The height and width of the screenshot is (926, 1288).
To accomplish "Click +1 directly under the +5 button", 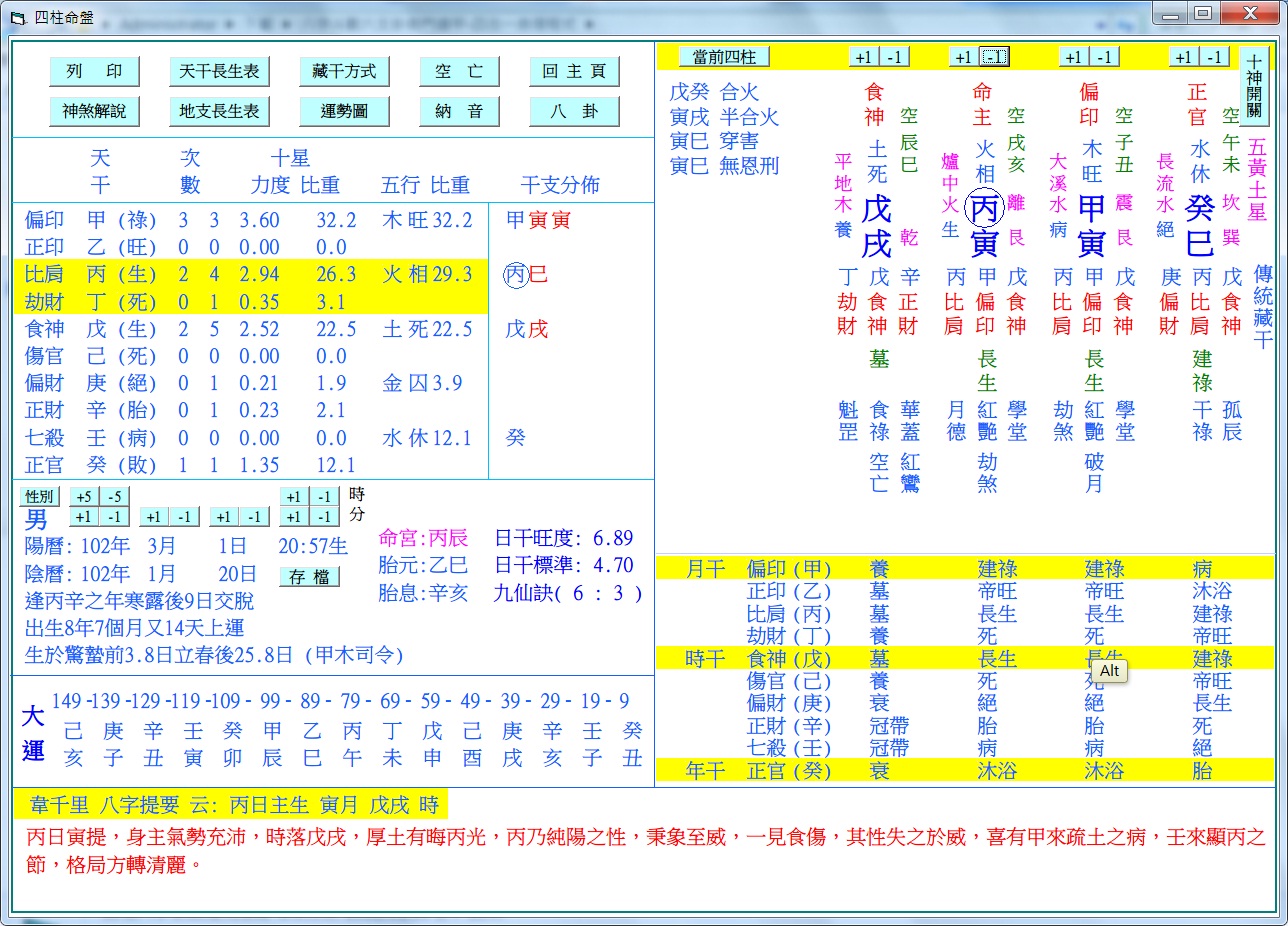I will pos(84,517).
